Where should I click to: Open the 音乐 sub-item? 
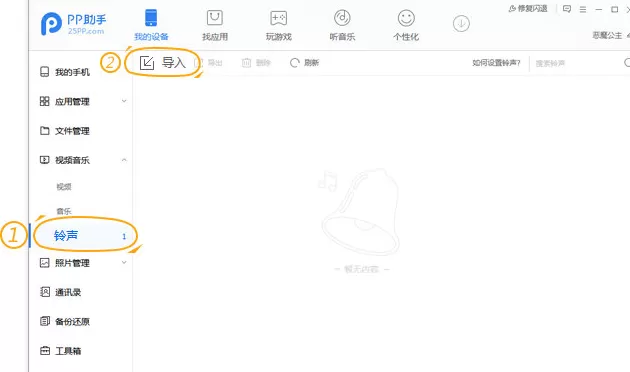(x=64, y=211)
